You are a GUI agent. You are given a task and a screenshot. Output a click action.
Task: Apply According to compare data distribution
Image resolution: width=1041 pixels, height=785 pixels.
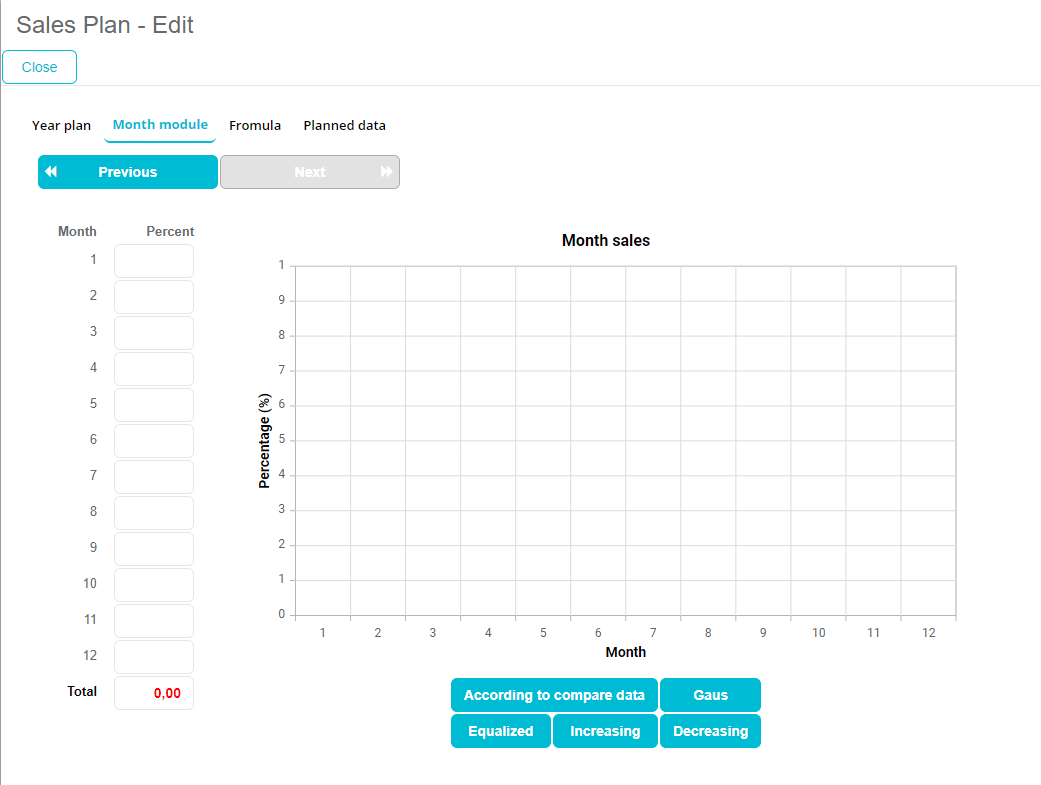[x=554, y=695]
